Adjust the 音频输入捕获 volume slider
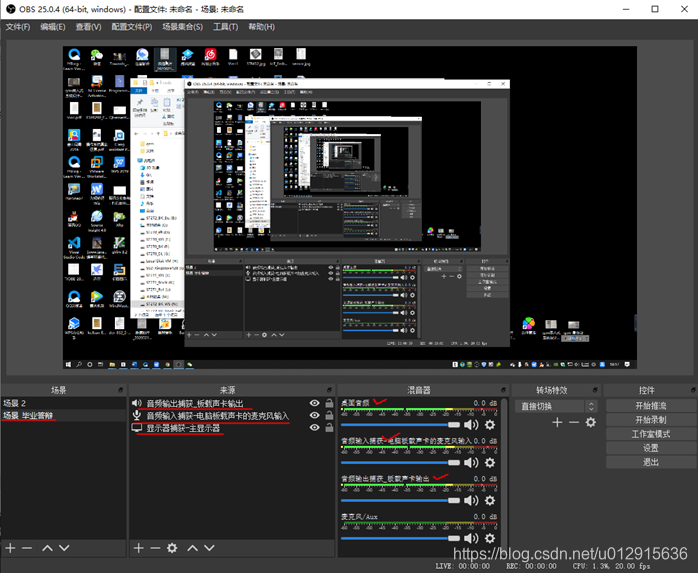Viewport: 698px width, 573px height. click(400, 463)
